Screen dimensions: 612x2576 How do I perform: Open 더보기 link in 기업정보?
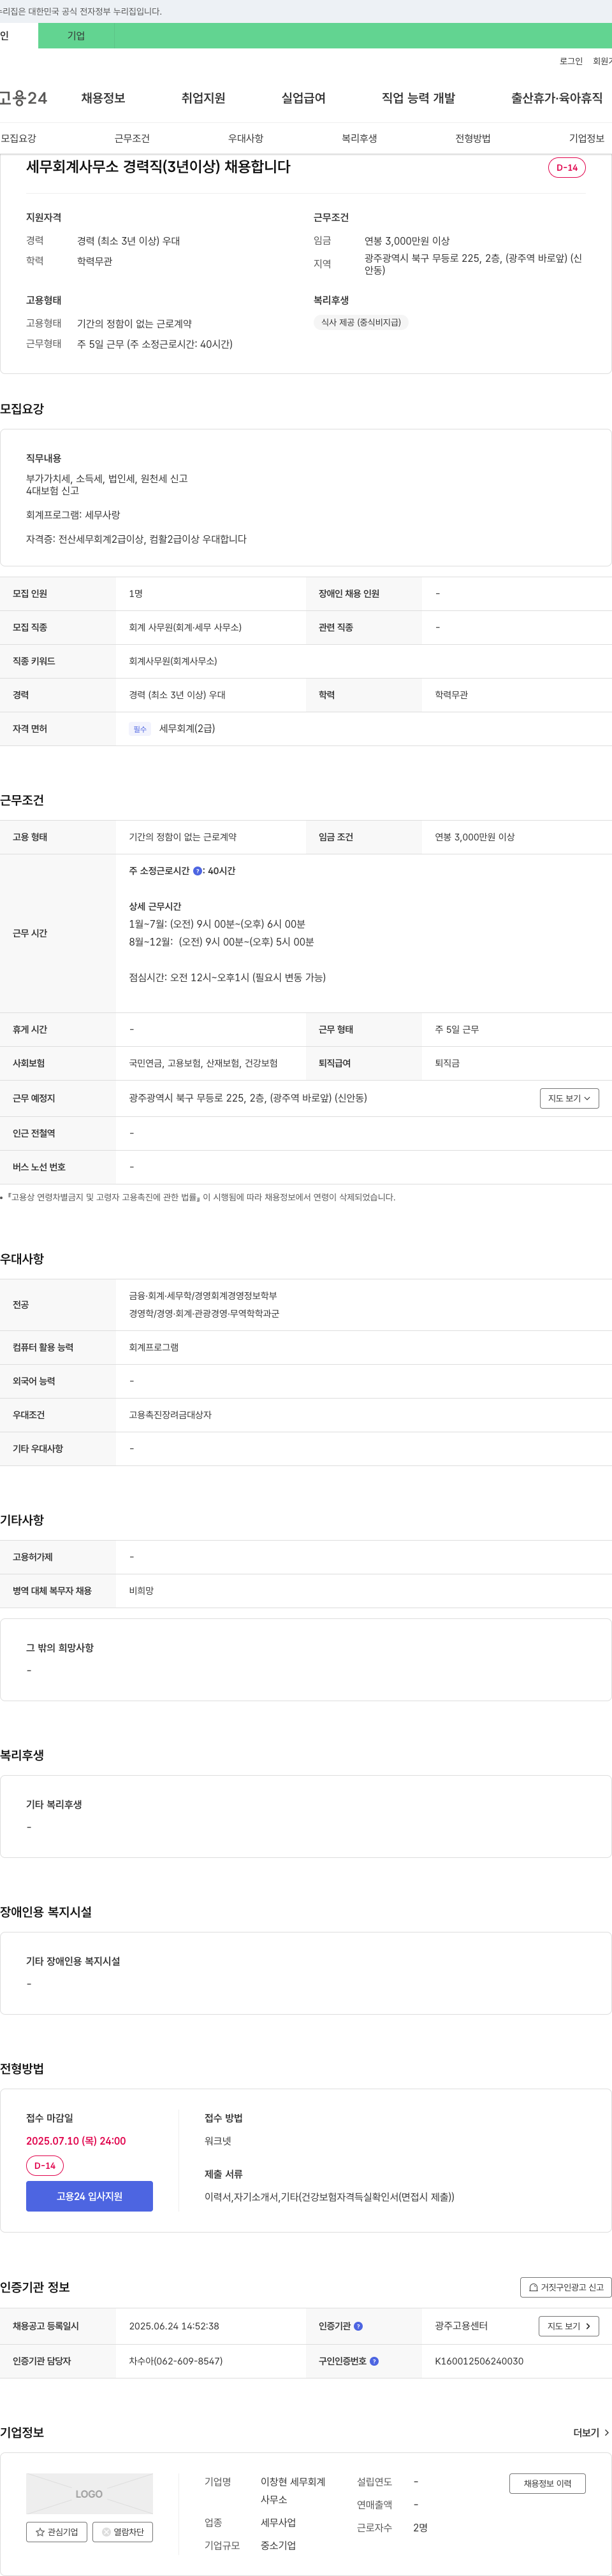pos(591,2432)
